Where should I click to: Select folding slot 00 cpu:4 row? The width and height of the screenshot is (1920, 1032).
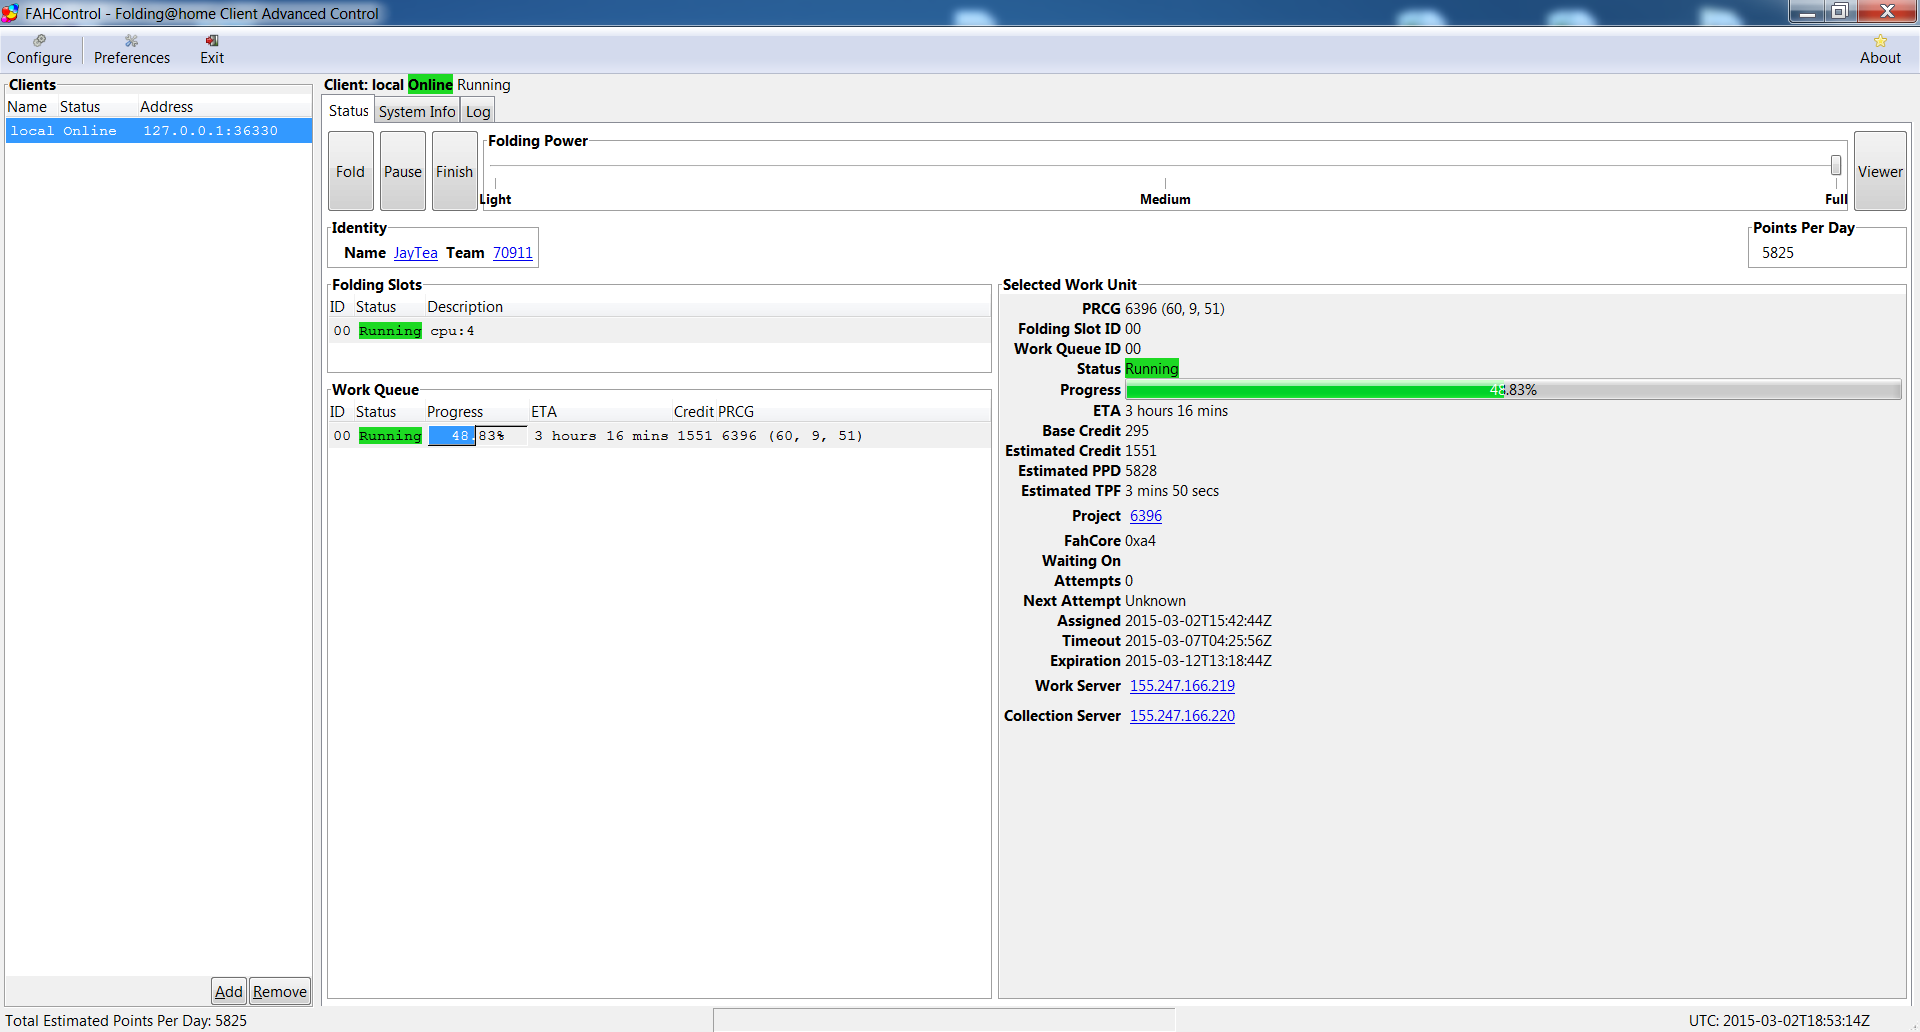659,331
